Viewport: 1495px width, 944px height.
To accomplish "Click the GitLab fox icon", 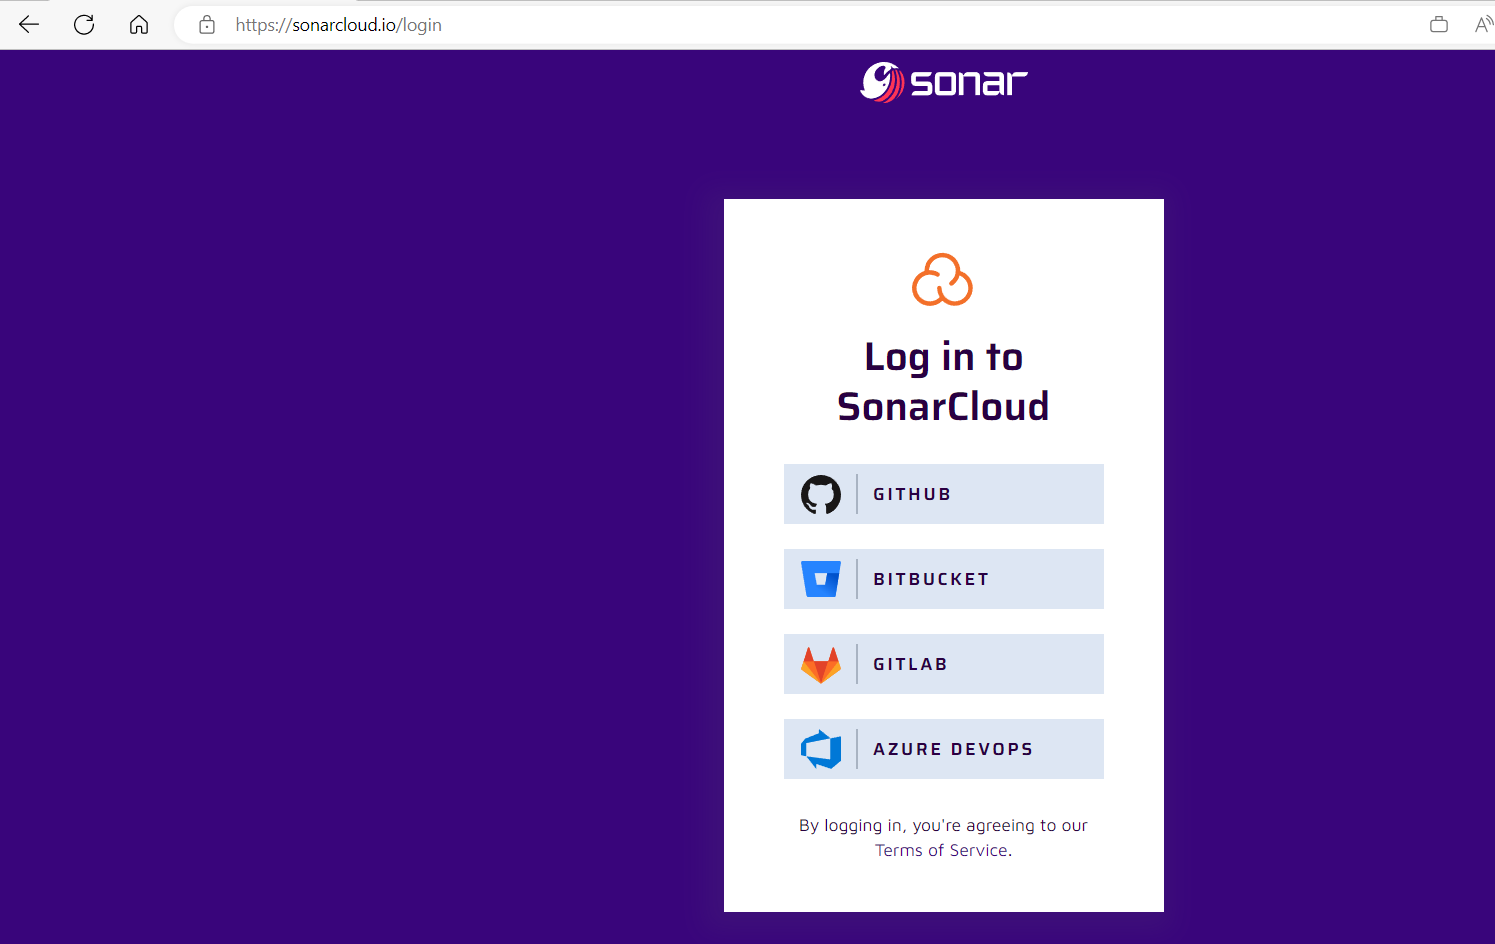I will 821,663.
